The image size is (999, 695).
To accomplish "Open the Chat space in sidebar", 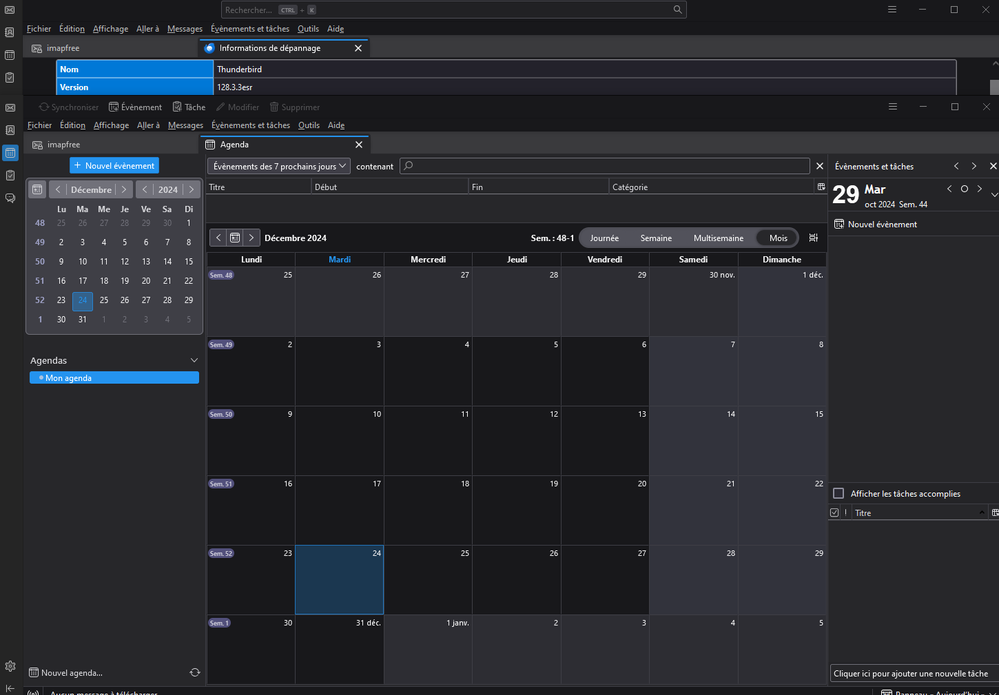I will coord(10,198).
